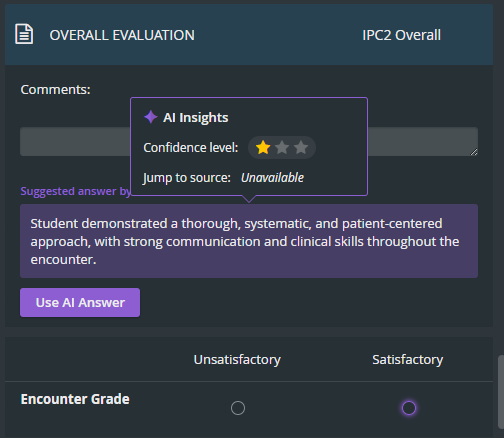504x438 pixels.
Task: Click the Encounter Grade row label
Action: pos(75,399)
